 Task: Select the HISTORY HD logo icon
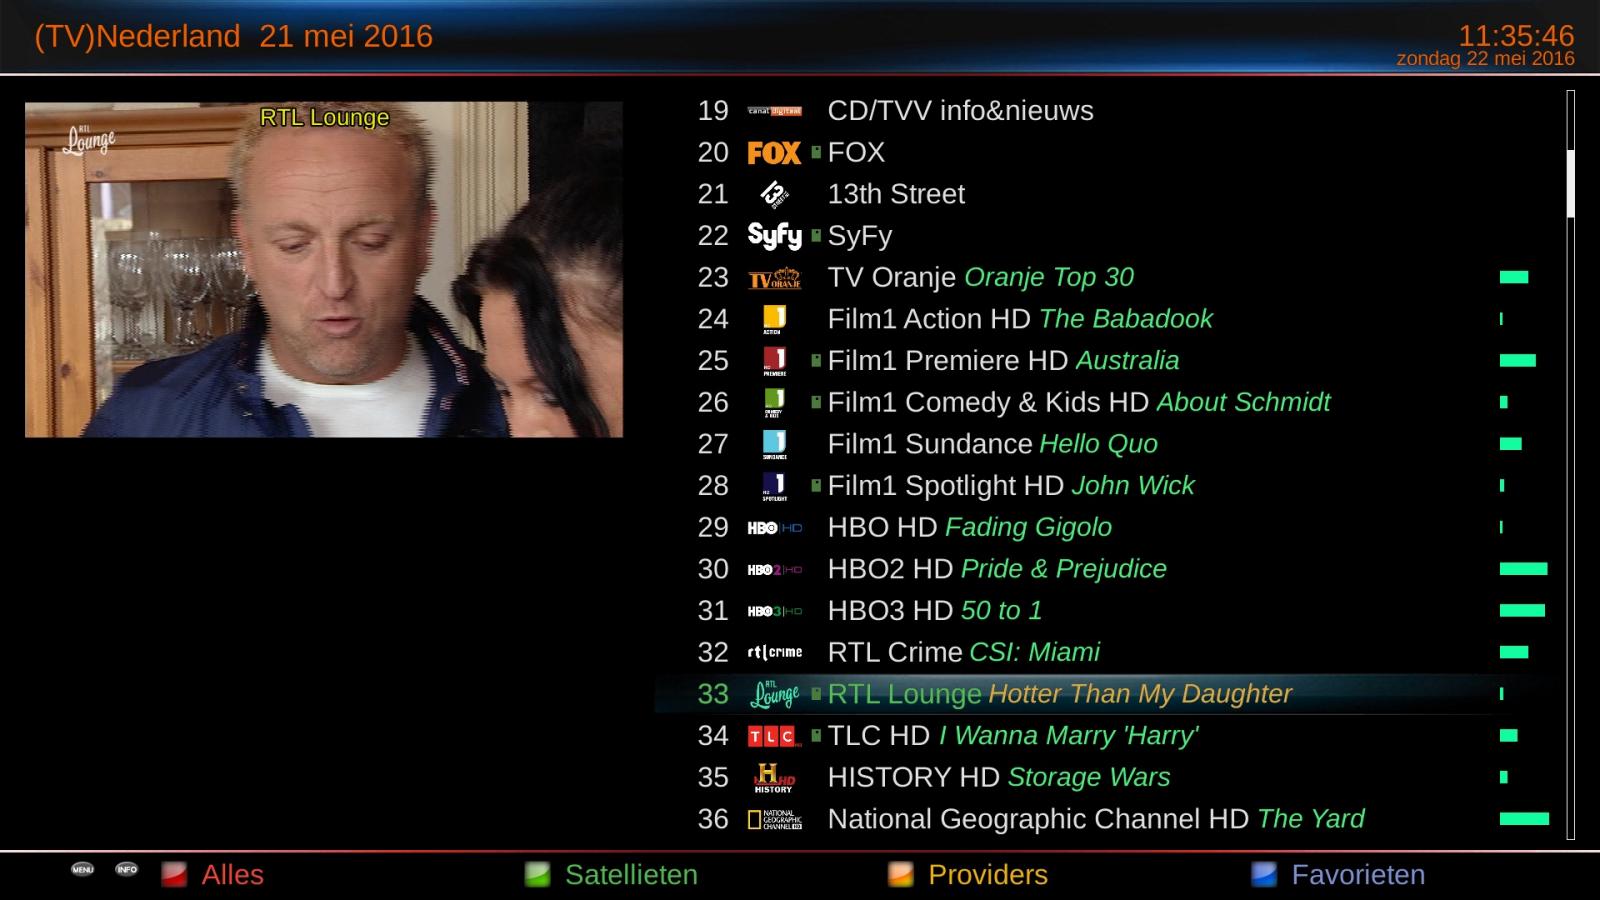pos(774,778)
